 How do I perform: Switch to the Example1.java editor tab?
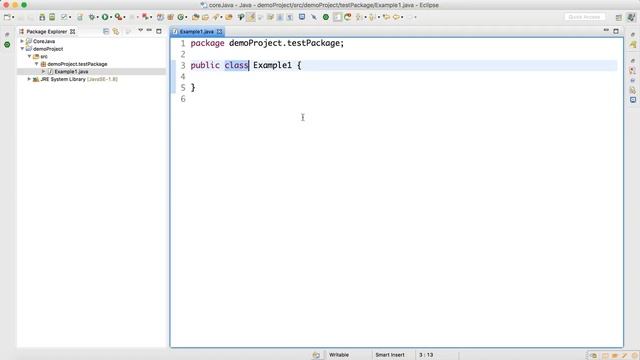click(196, 31)
